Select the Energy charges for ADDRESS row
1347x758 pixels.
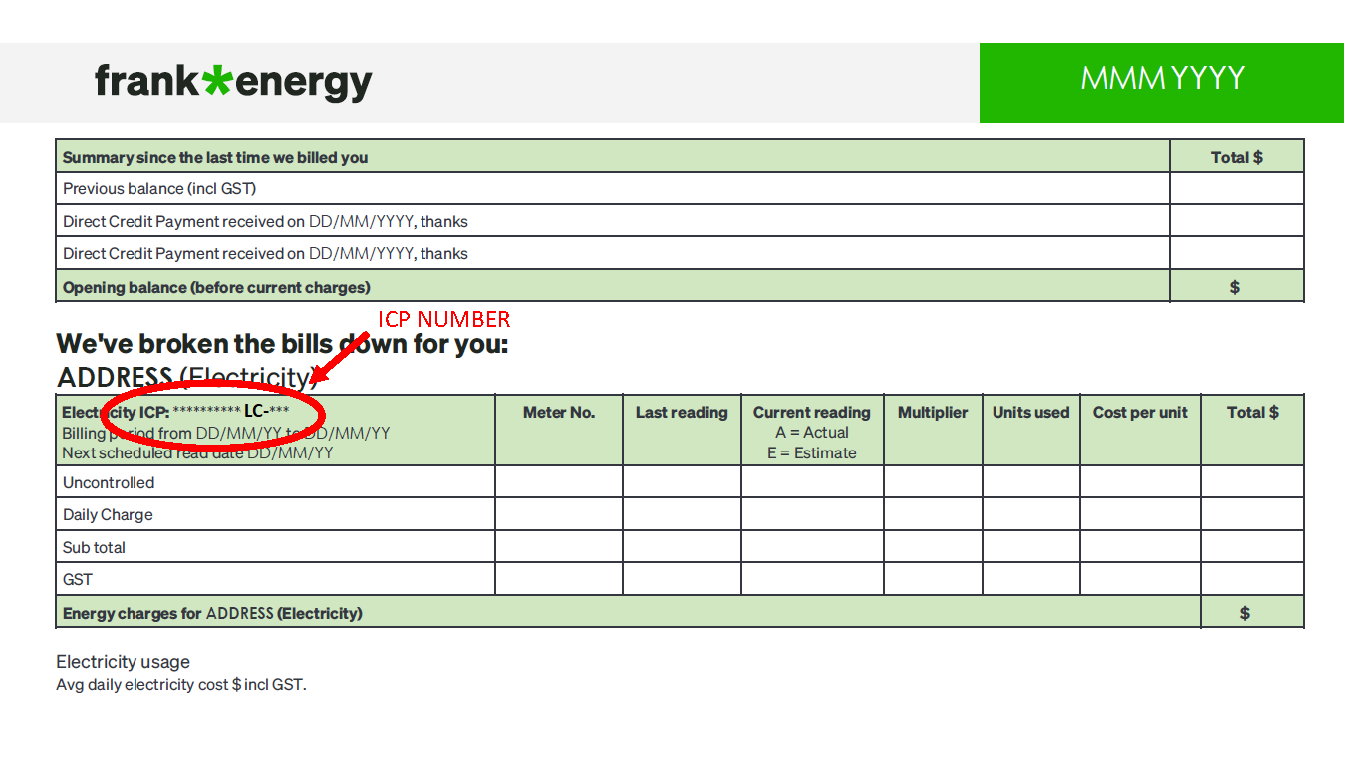212,613
